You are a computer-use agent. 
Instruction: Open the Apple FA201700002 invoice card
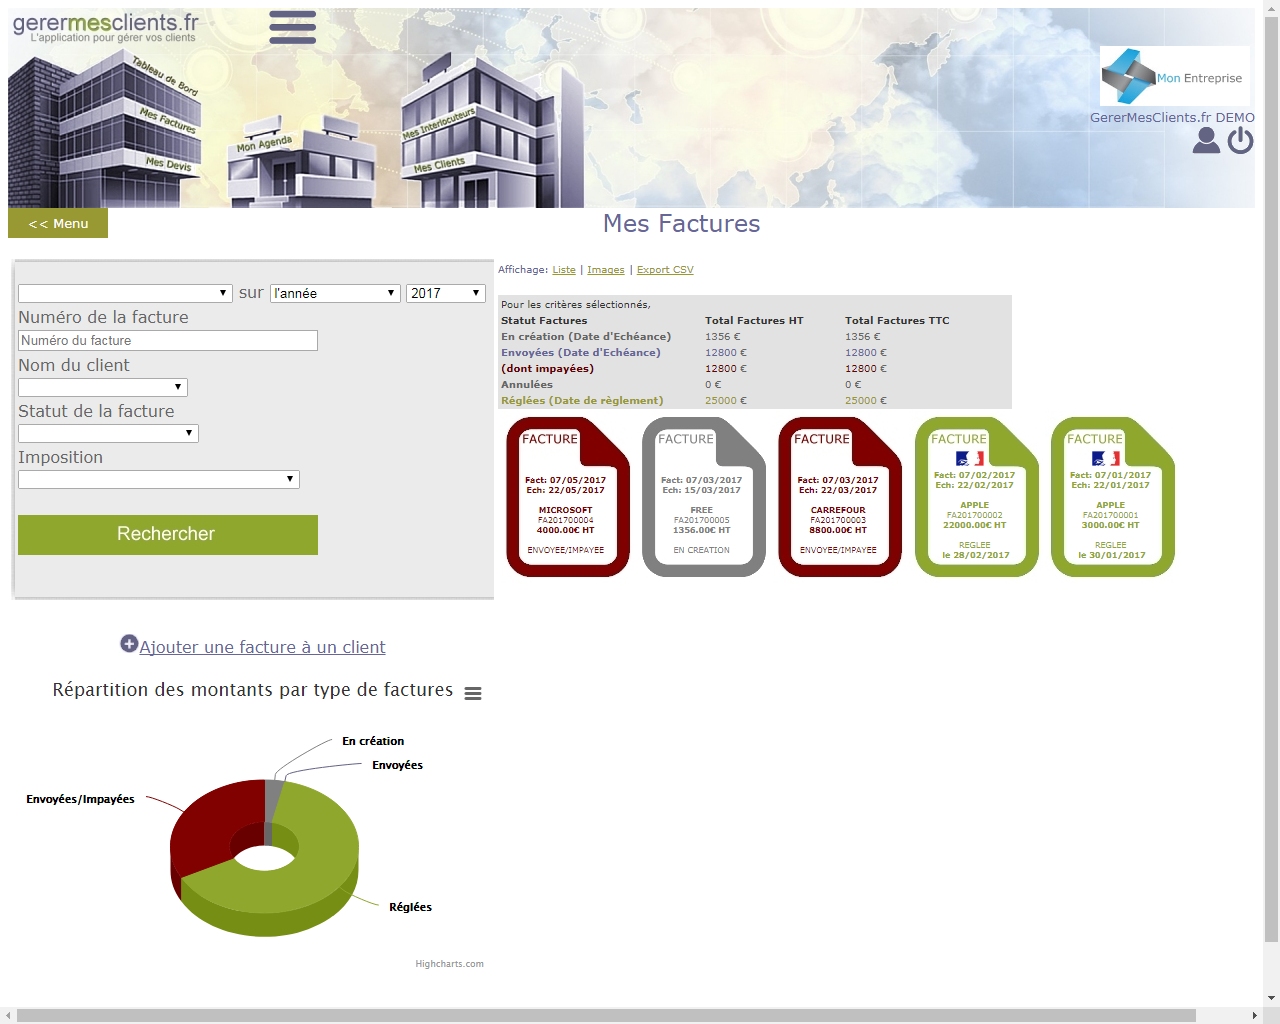(977, 497)
